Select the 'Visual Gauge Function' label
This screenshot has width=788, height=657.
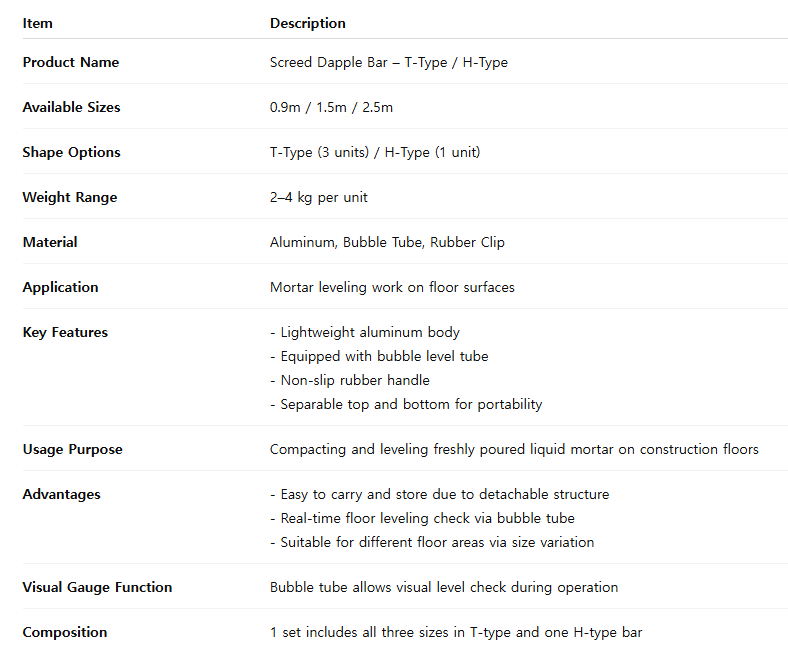tap(97, 587)
